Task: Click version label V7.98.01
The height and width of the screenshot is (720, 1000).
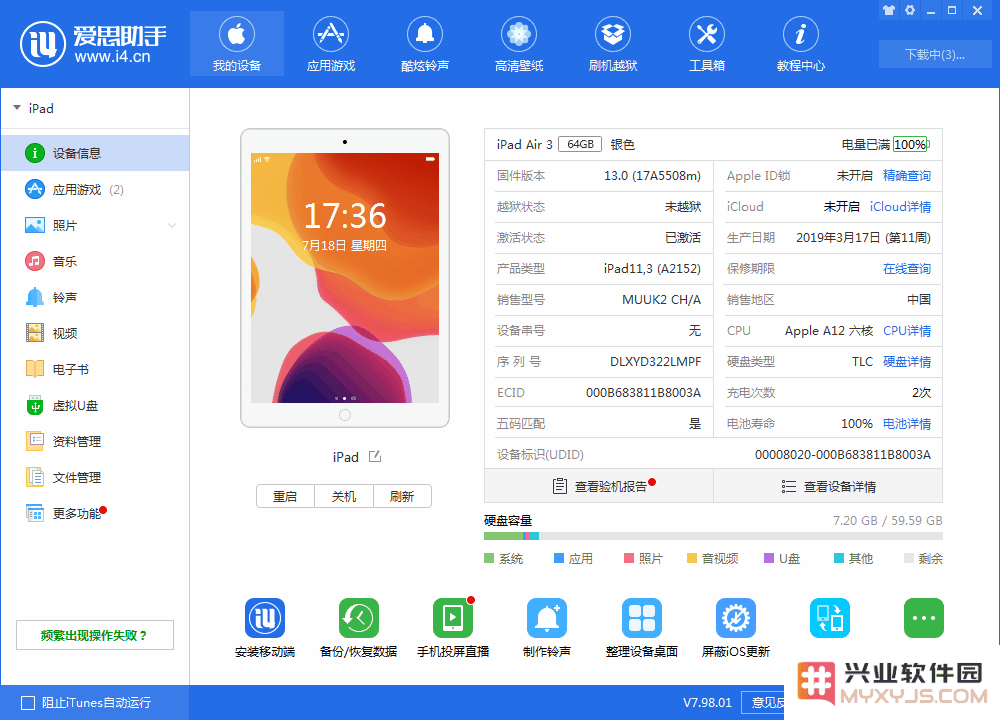Action: pyautogui.click(x=707, y=702)
